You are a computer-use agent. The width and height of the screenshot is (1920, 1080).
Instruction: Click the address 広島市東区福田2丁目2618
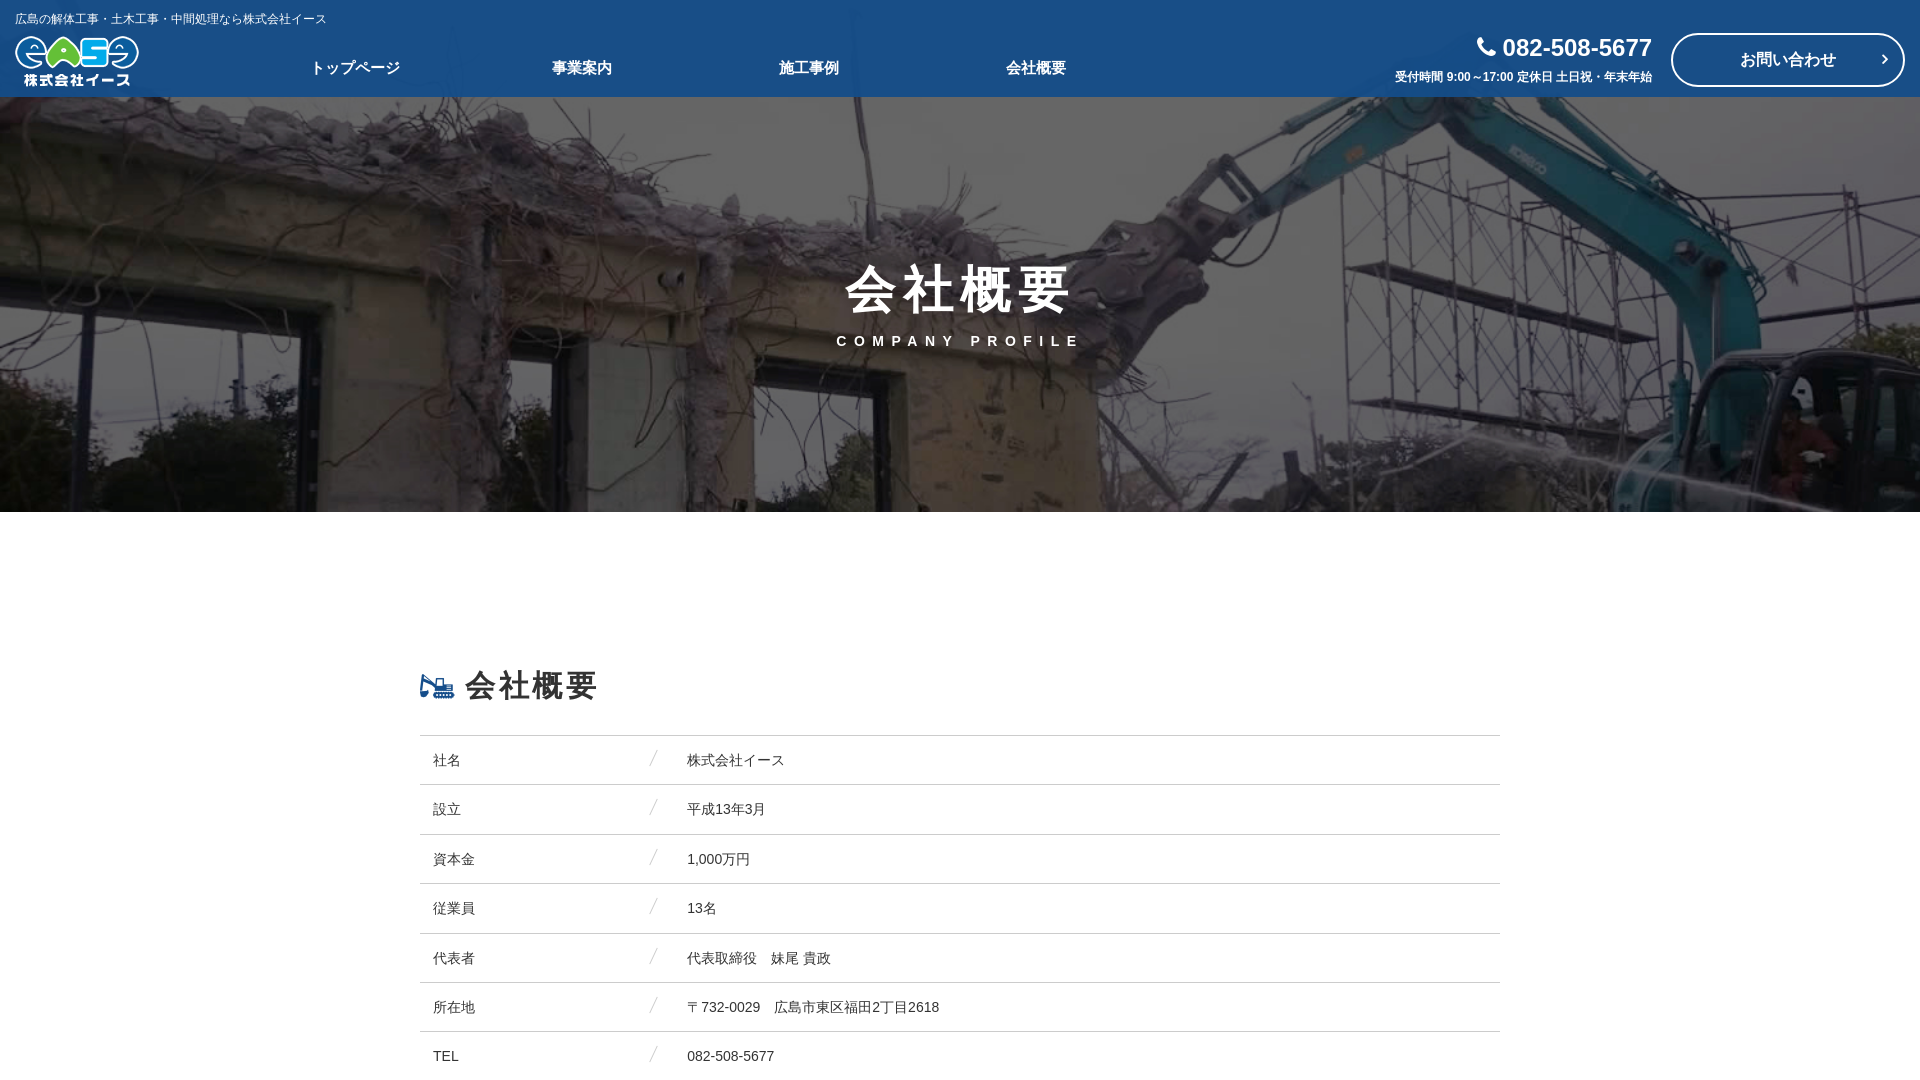[856, 1007]
